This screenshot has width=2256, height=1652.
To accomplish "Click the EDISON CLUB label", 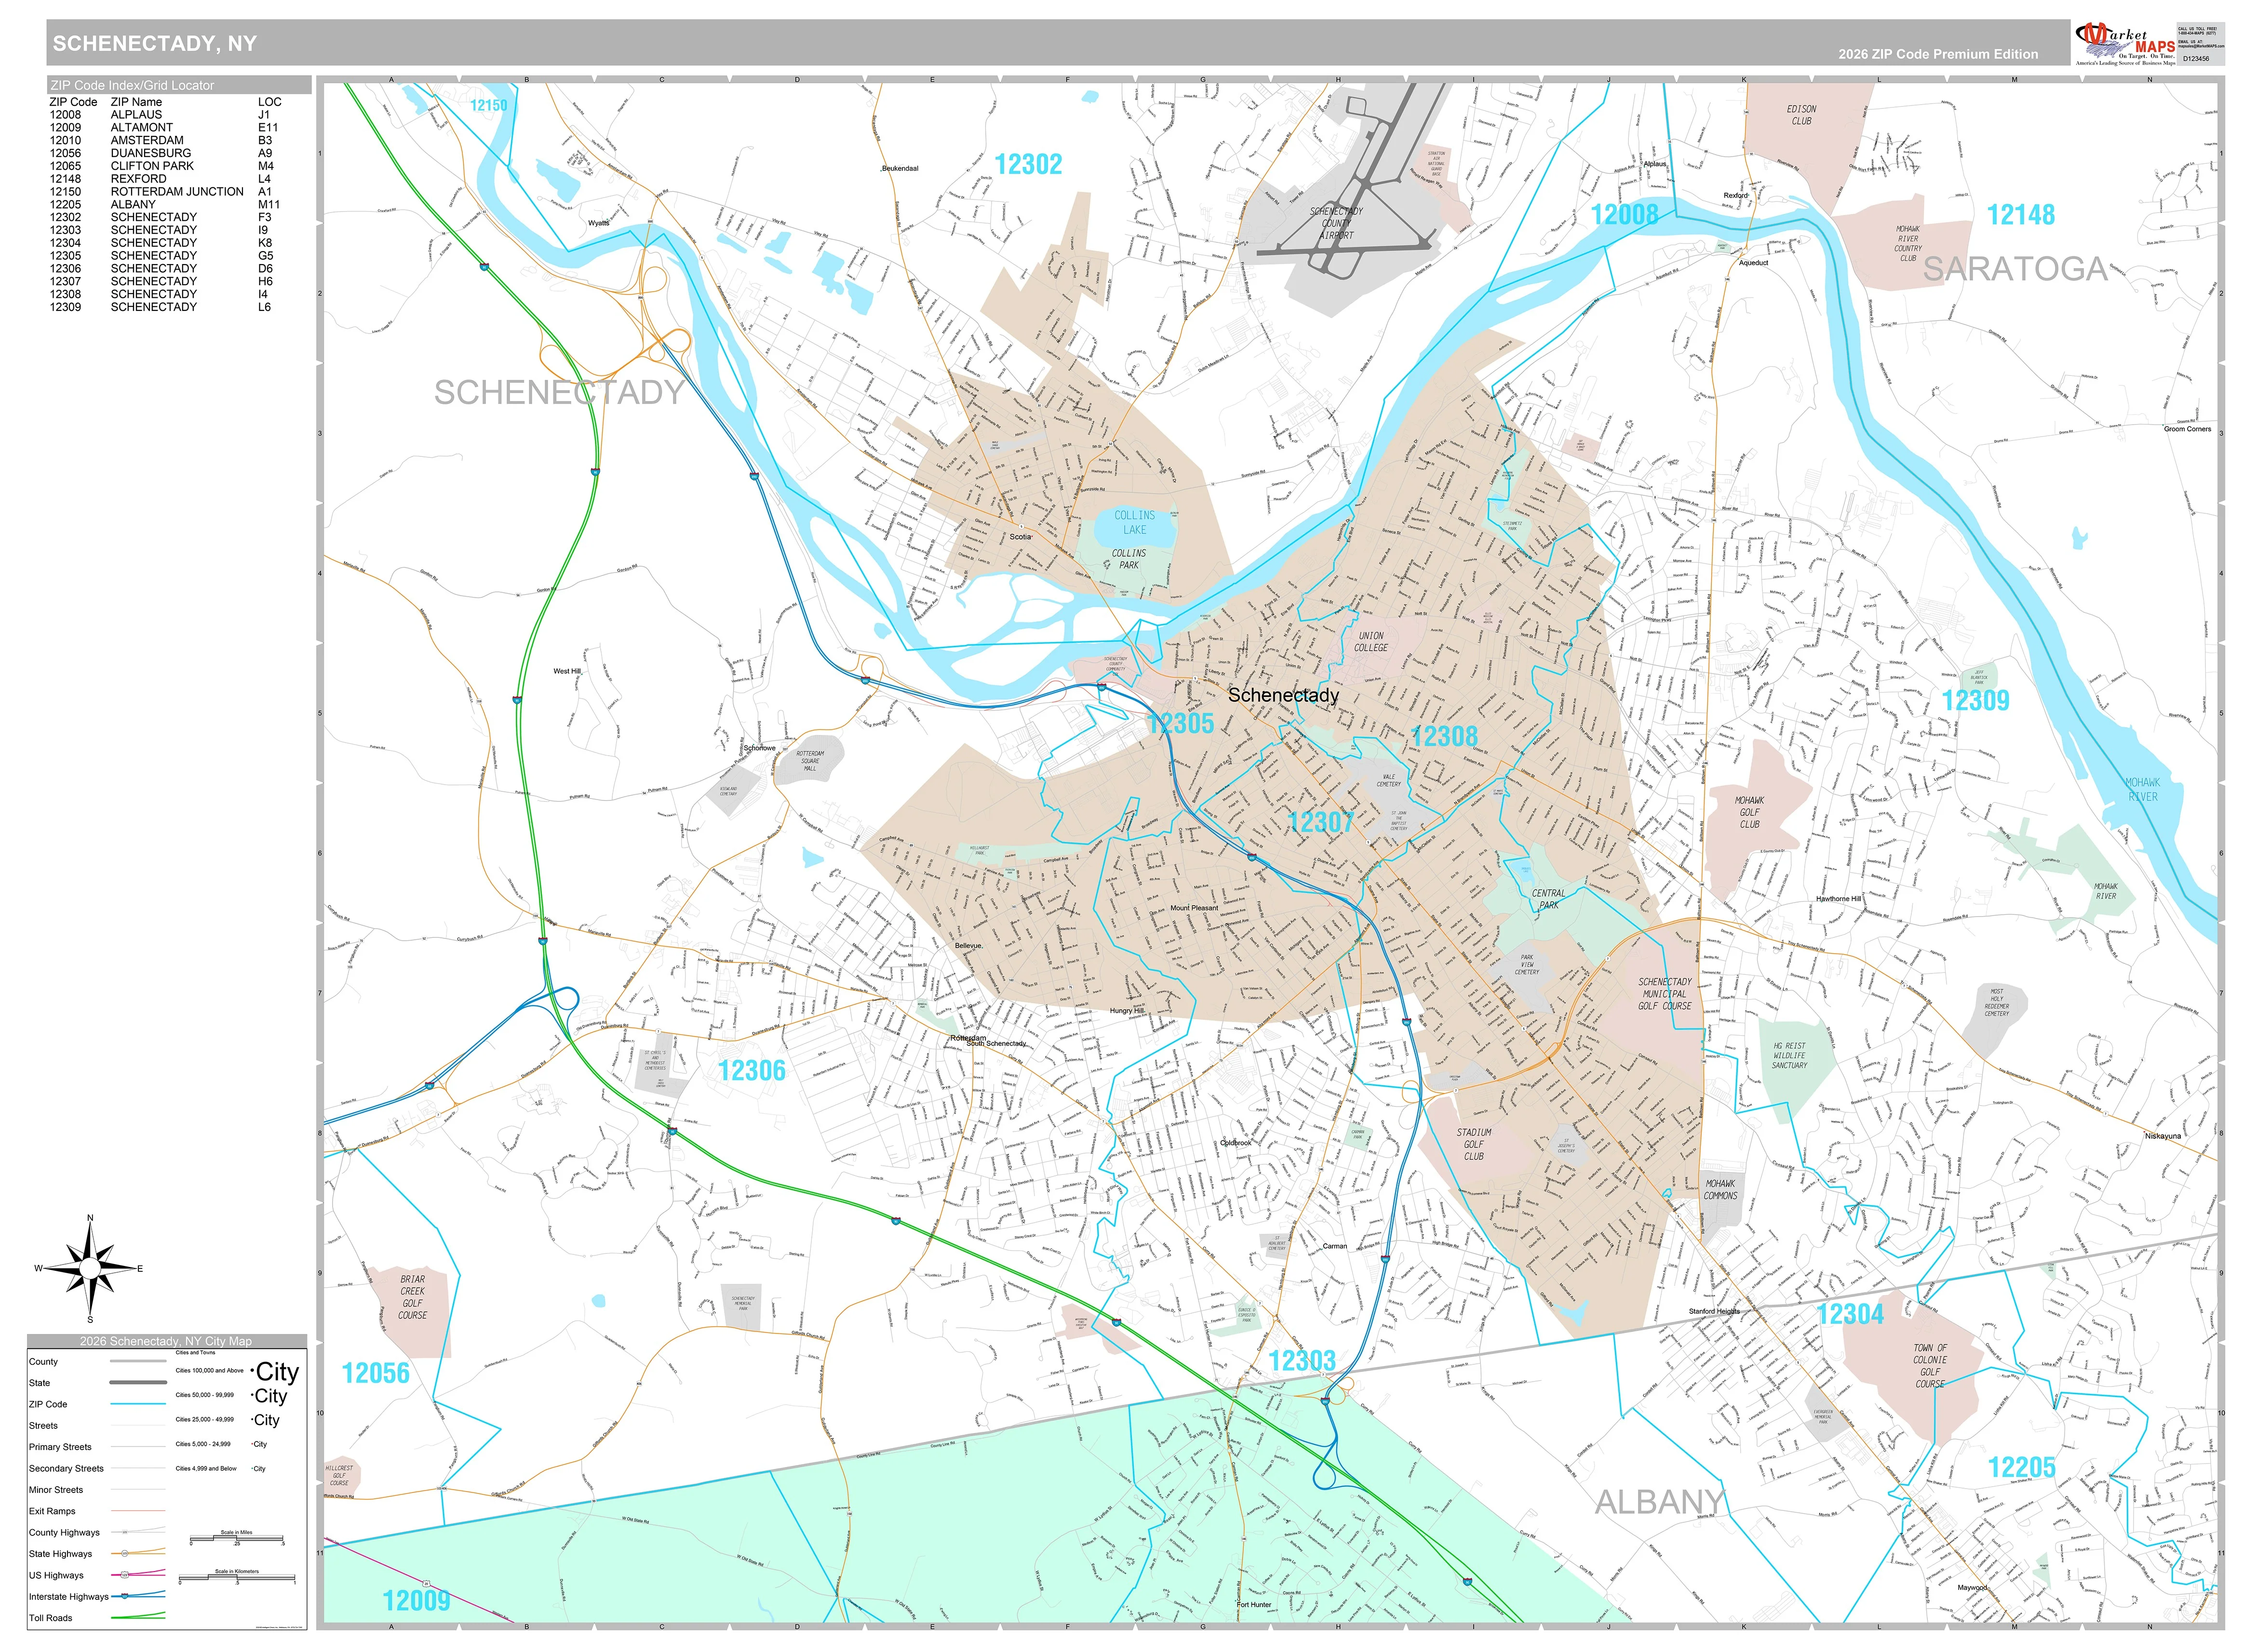I will click(1801, 115).
